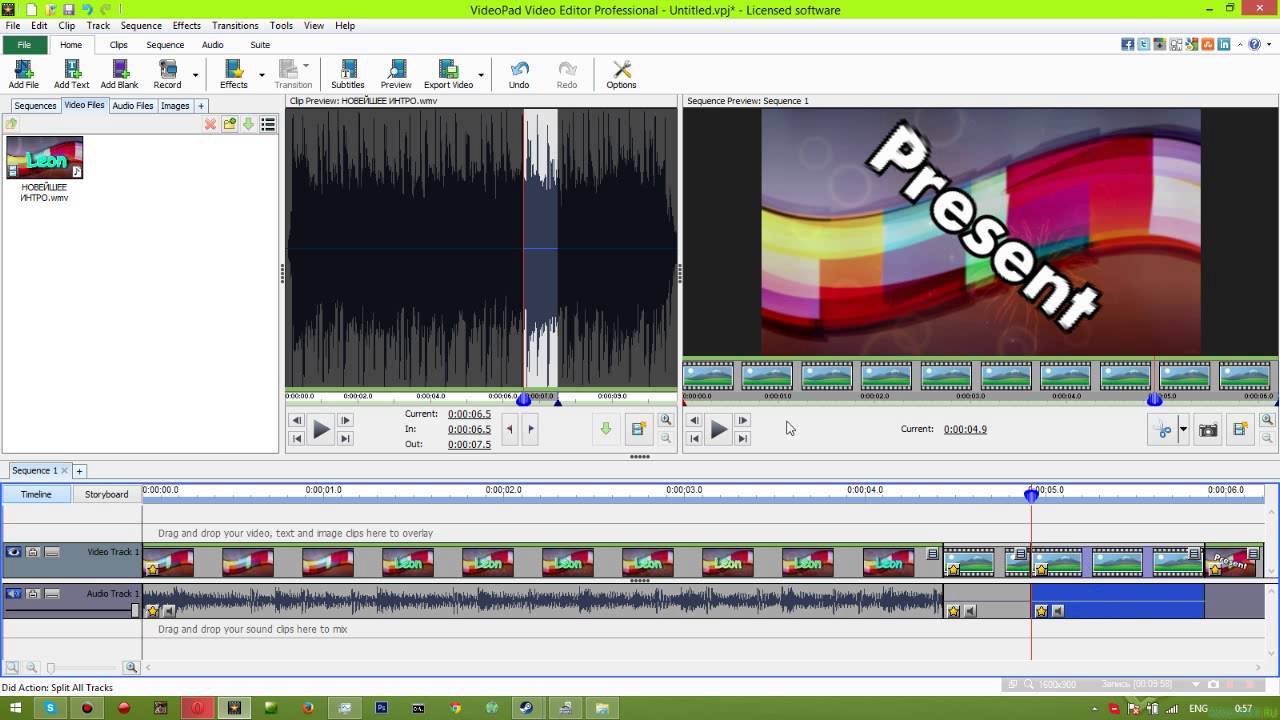This screenshot has width=1280, height=720.
Task: Click the green File button
Action: click(24, 45)
